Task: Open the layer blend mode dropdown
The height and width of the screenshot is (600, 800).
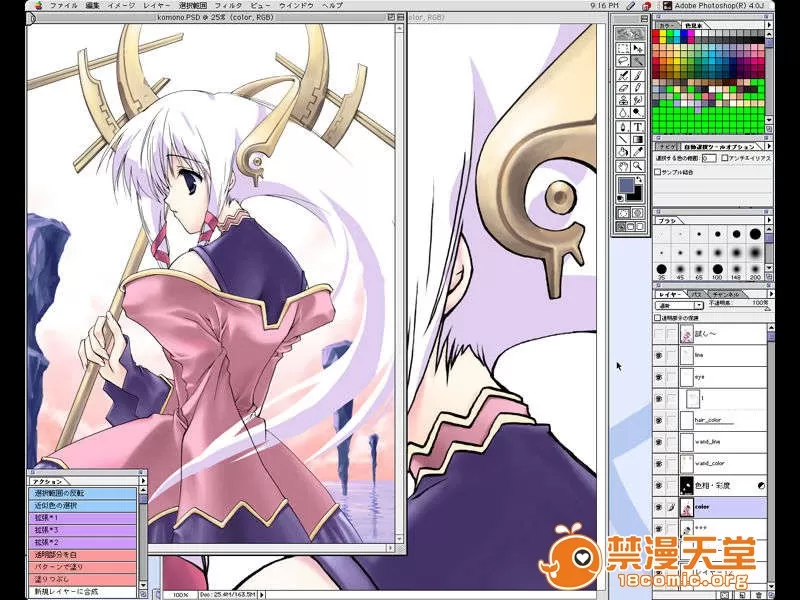Action: point(680,306)
